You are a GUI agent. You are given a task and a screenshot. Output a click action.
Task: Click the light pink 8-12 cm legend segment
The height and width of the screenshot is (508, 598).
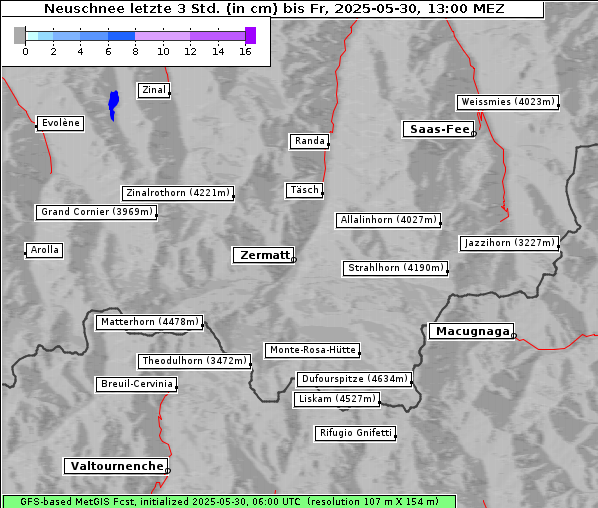pyautogui.click(x=163, y=36)
